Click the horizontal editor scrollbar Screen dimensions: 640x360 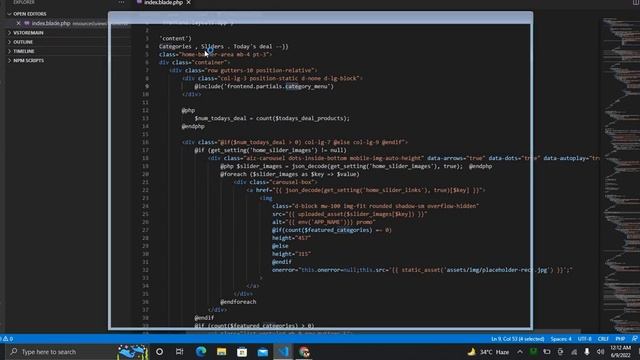[383, 332]
